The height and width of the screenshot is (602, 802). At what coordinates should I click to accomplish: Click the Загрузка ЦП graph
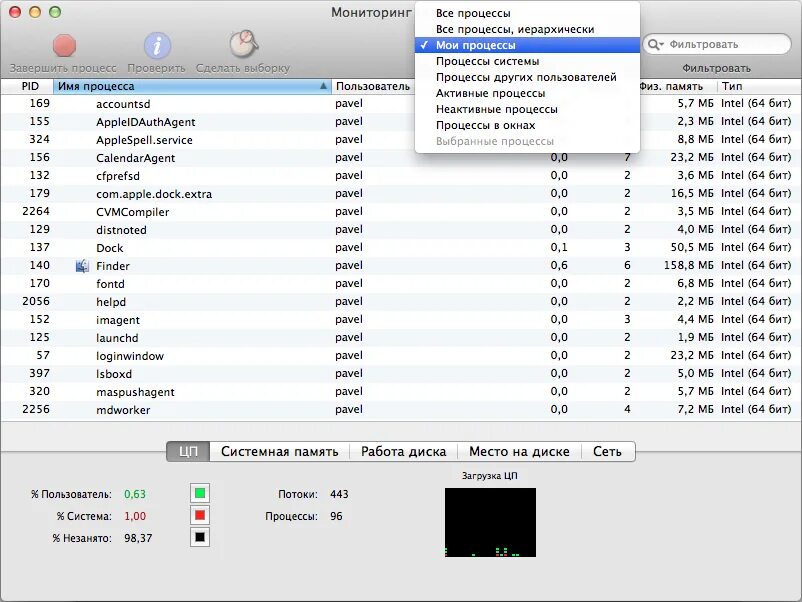pos(491,522)
